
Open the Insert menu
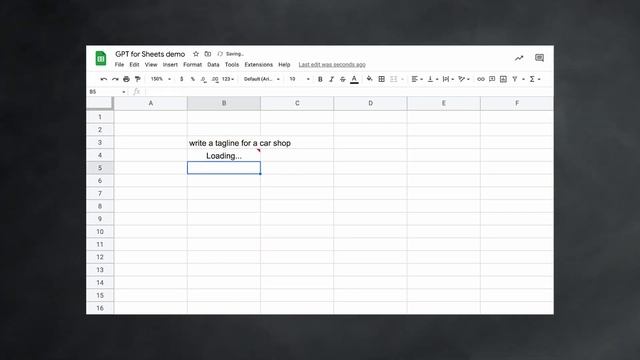click(x=170, y=64)
